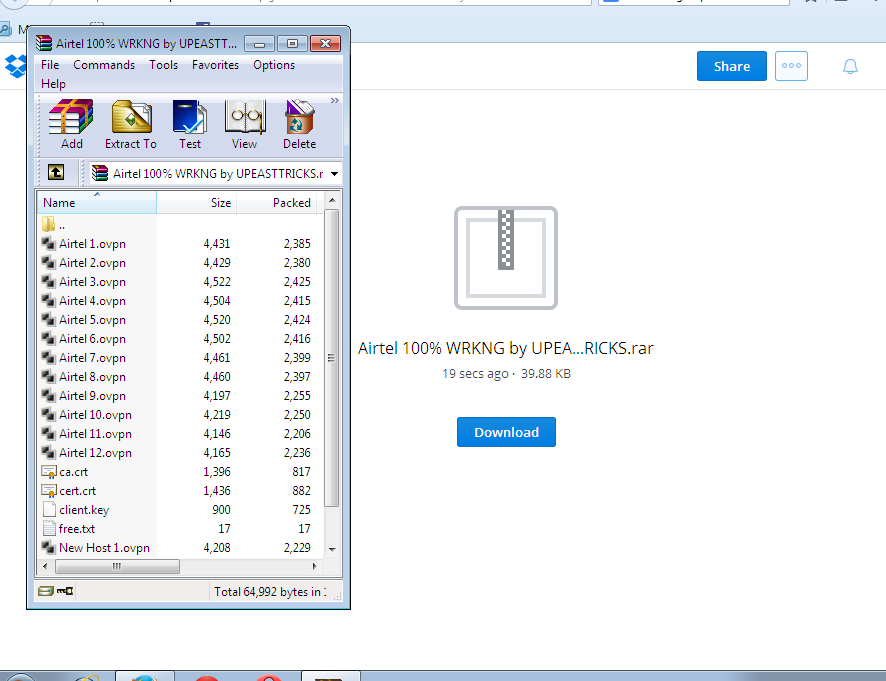Sort files by the Packed column header

click(276, 202)
